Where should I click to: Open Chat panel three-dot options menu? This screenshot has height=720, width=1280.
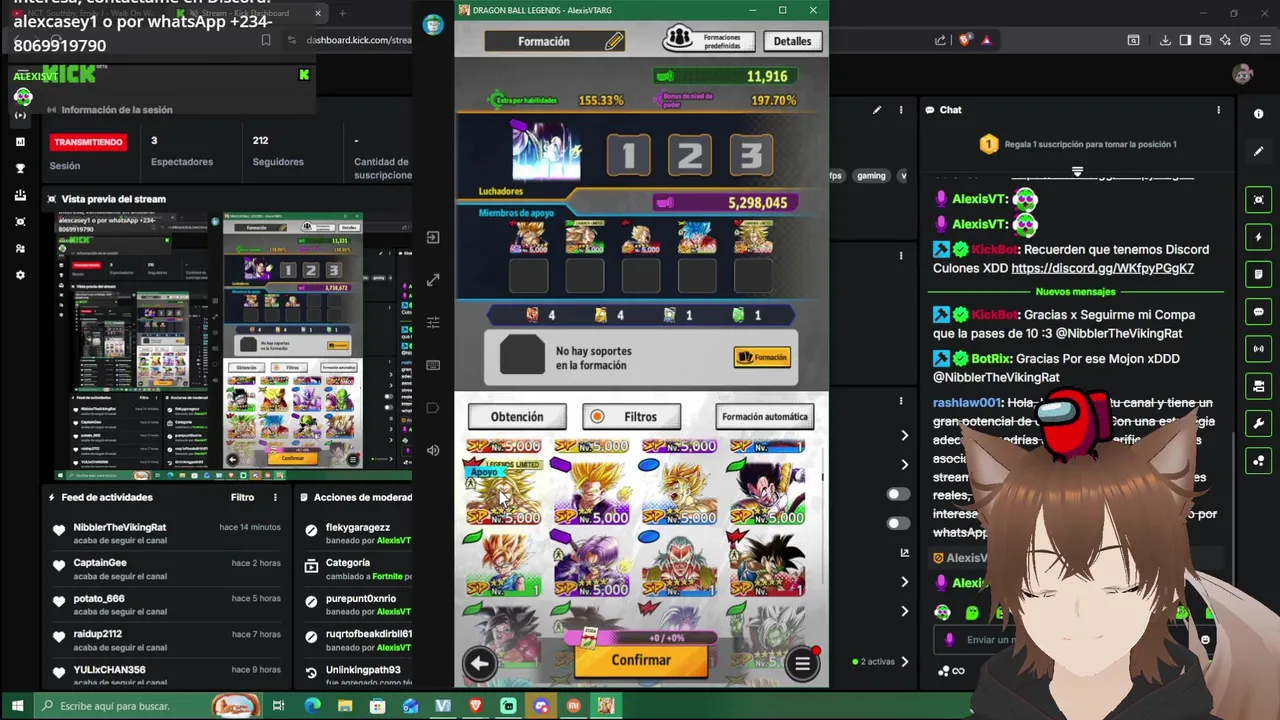coord(1218,110)
